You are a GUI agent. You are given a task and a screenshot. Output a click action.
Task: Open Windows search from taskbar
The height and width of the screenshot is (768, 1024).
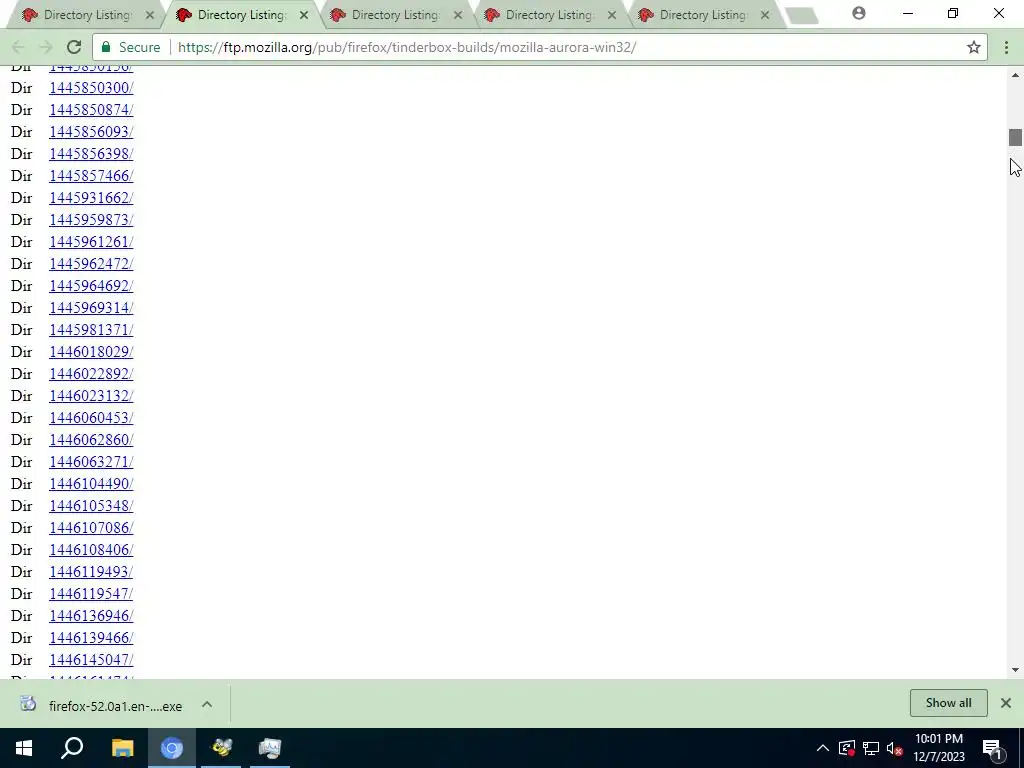(72, 748)
